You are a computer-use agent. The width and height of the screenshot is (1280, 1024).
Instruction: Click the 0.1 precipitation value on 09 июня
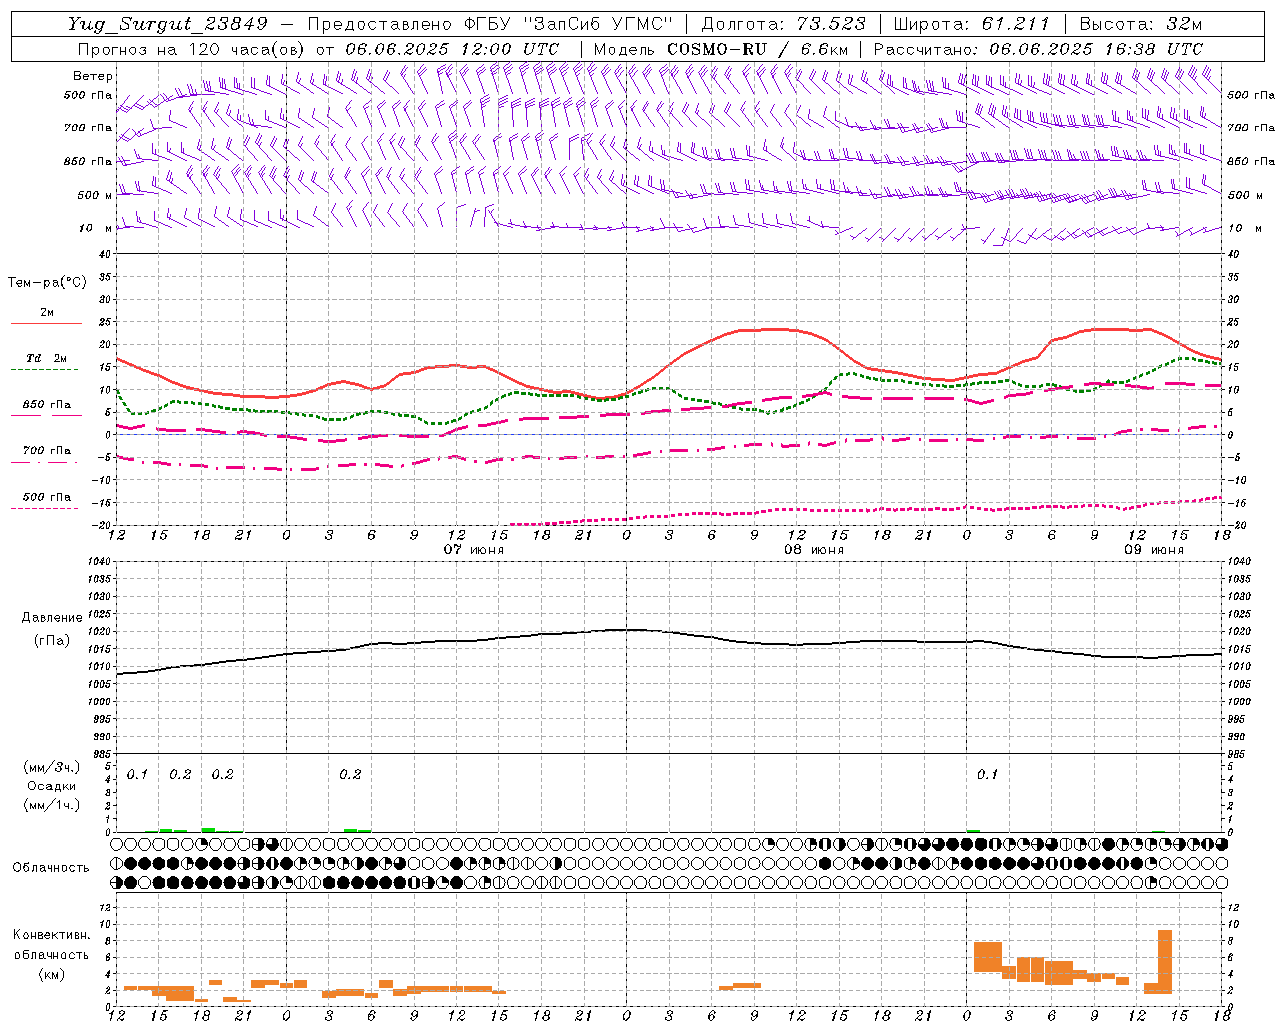tap(987, 774)
